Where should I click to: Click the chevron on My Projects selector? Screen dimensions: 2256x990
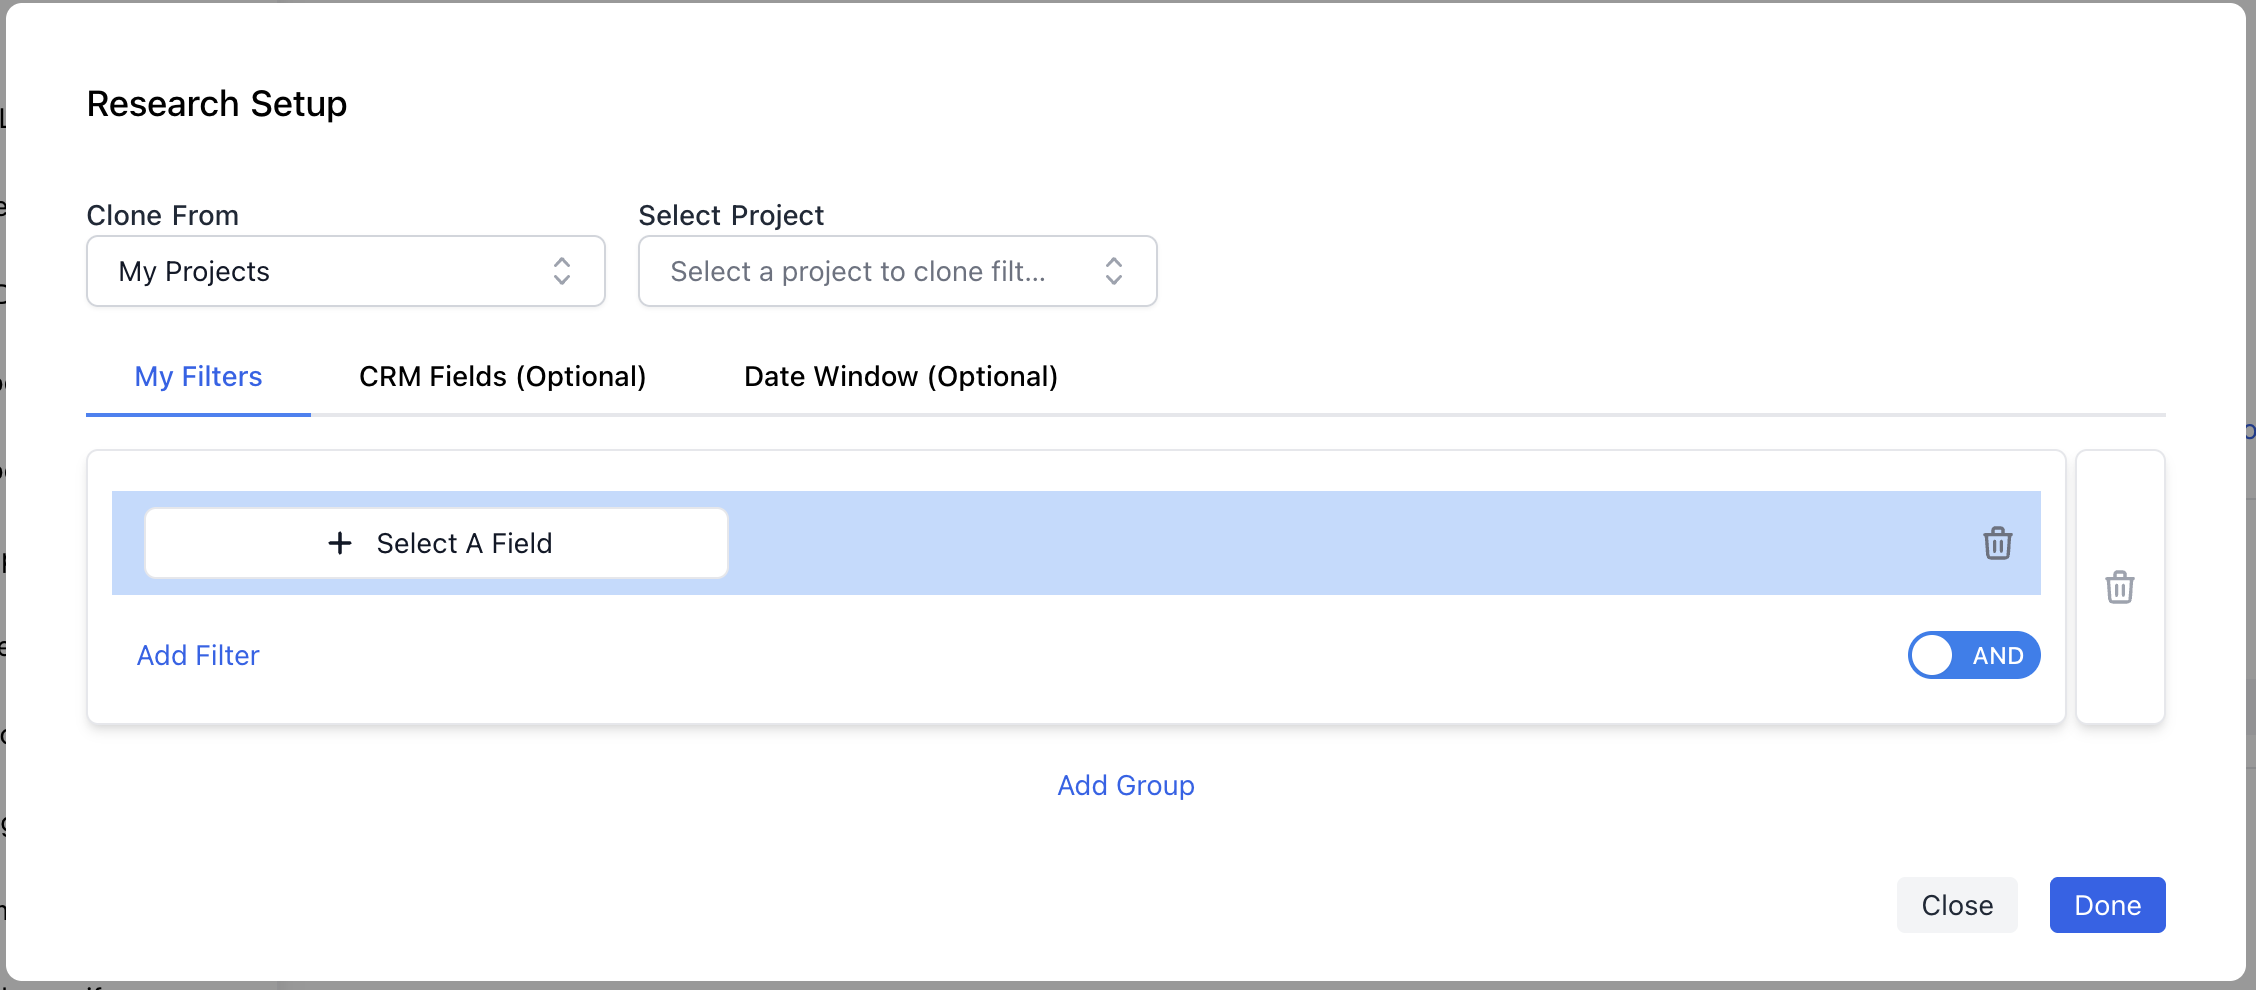point(561,271)
